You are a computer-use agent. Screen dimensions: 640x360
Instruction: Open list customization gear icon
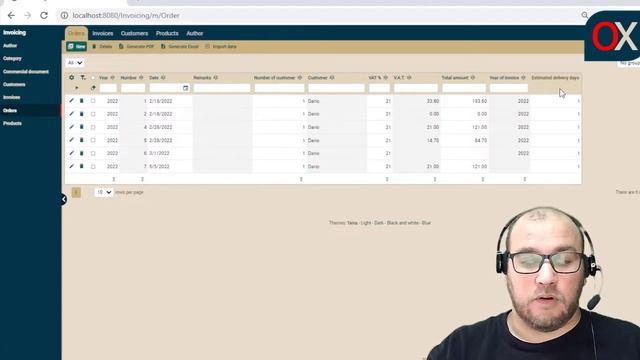71,77
